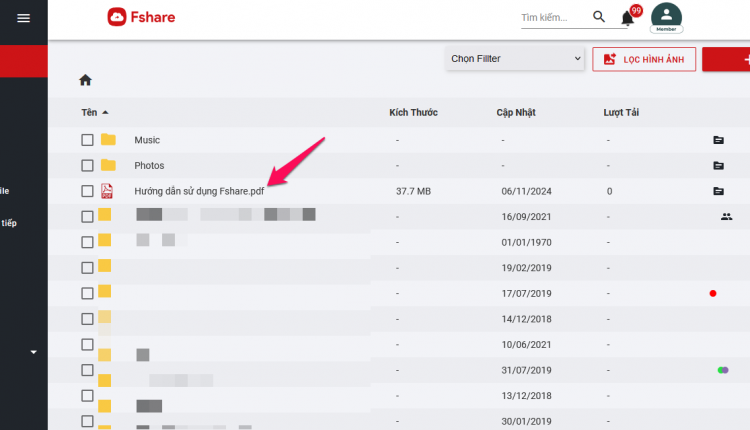Screen dimensions: 750x430
Task: Toggle sort arrow beside Tên header
Action: coord(105,112)
